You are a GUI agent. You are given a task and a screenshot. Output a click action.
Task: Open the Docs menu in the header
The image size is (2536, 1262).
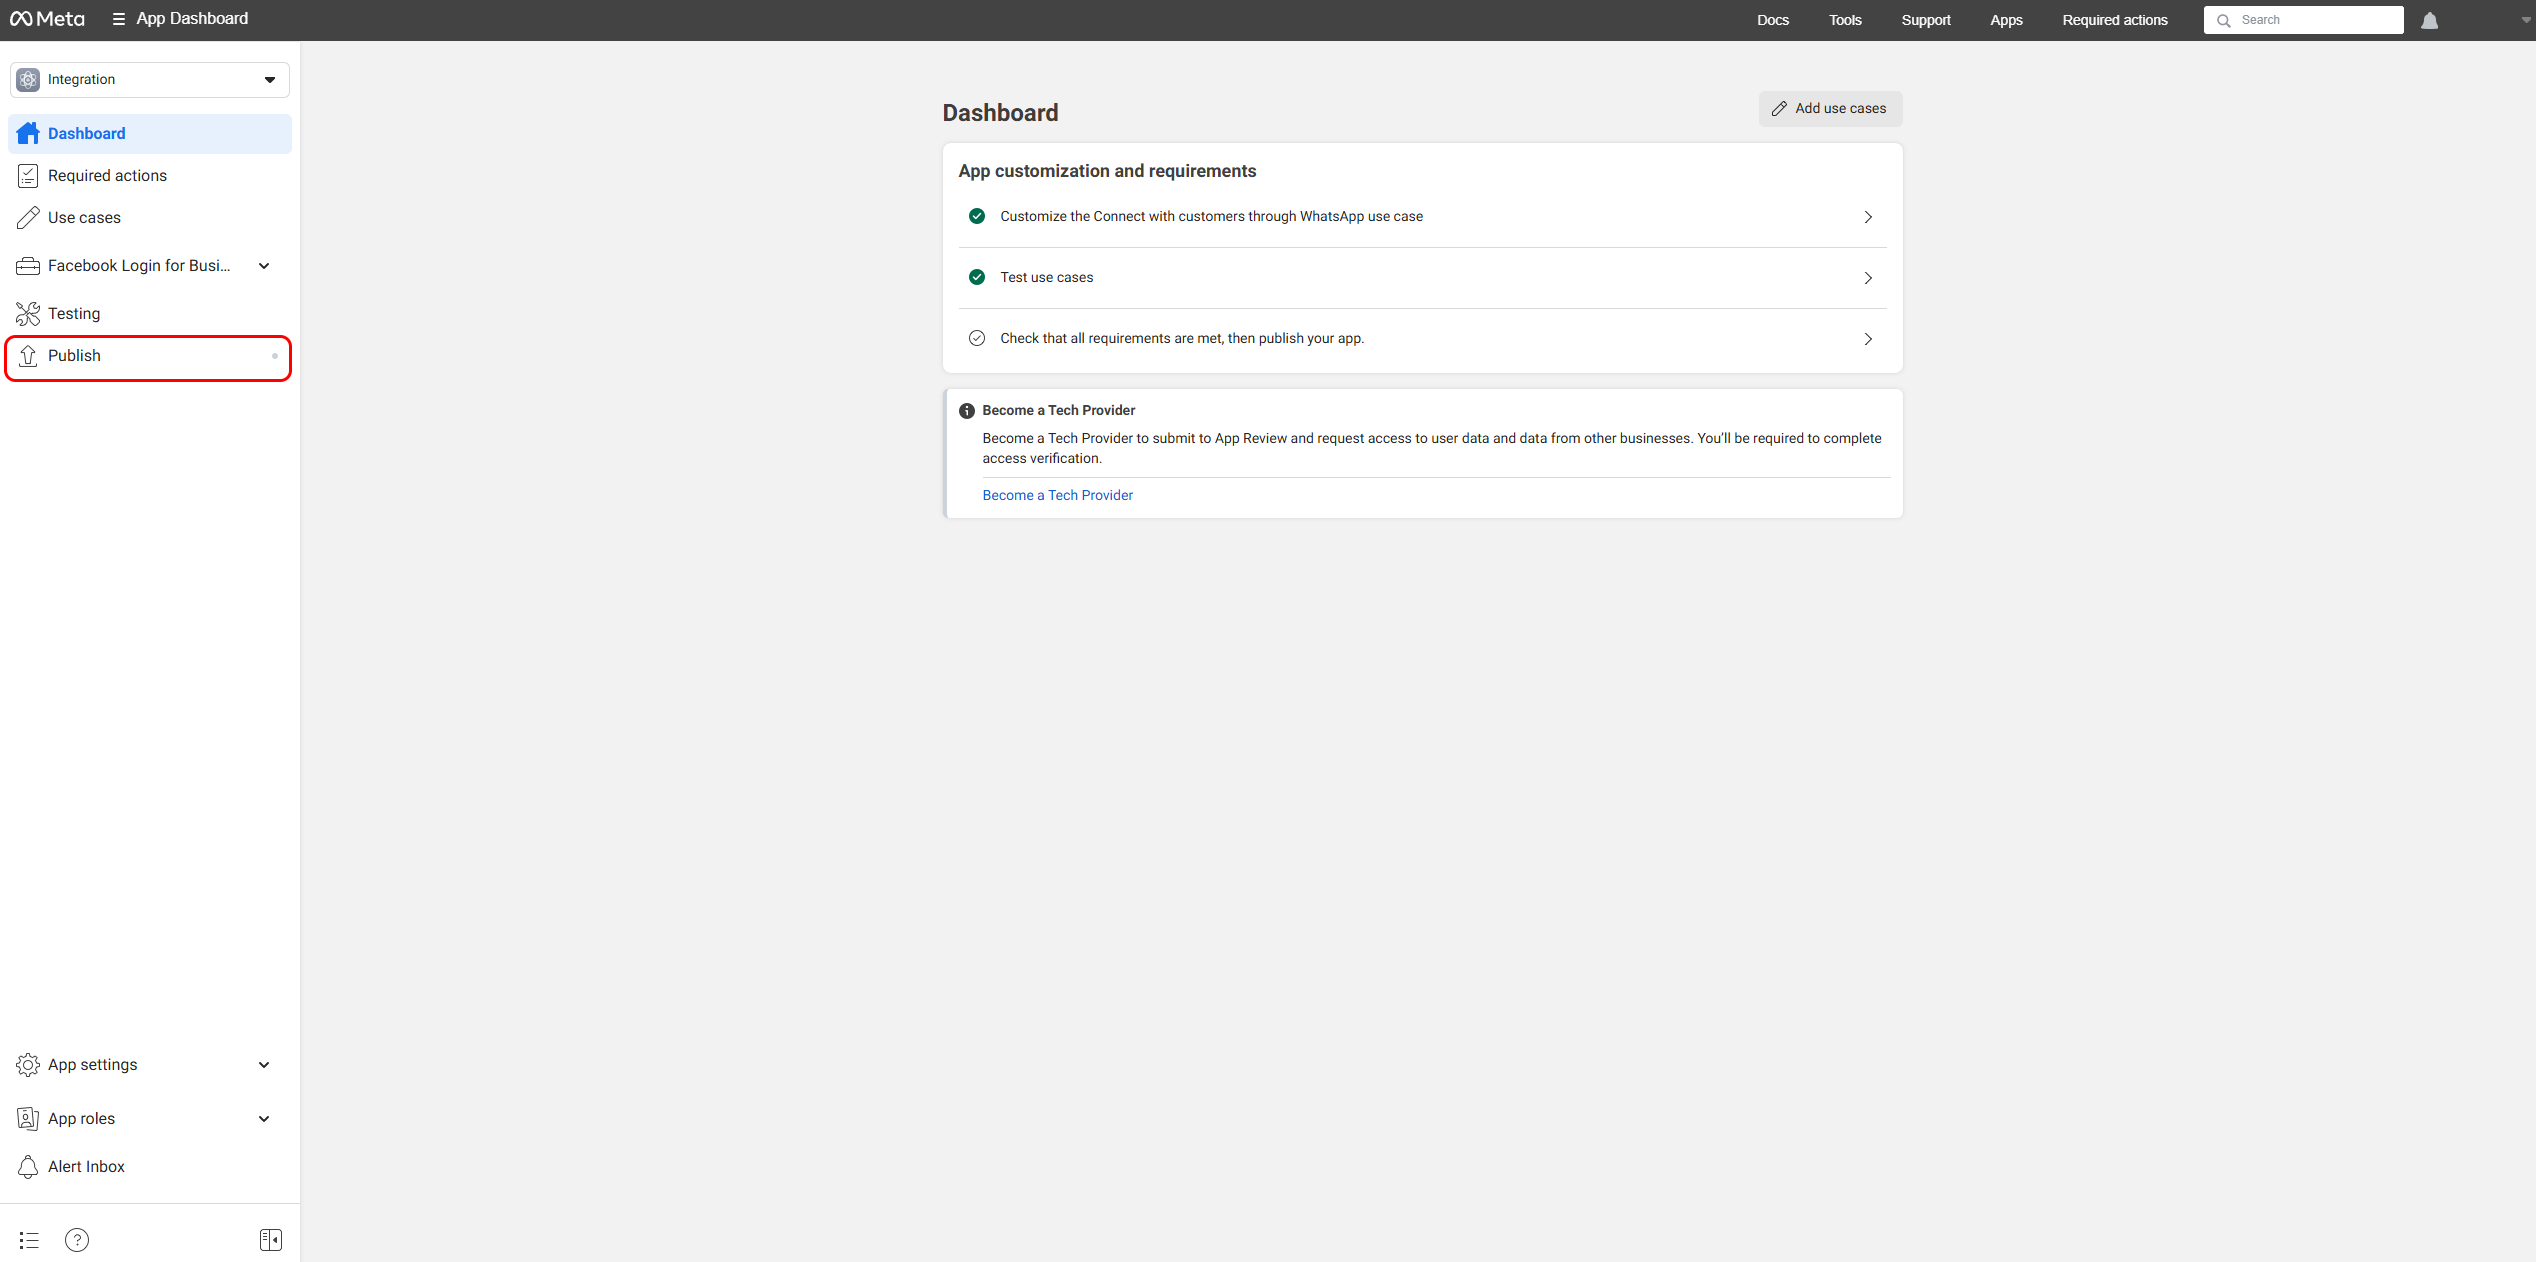pyautogui.click(x=1773, y=20)
